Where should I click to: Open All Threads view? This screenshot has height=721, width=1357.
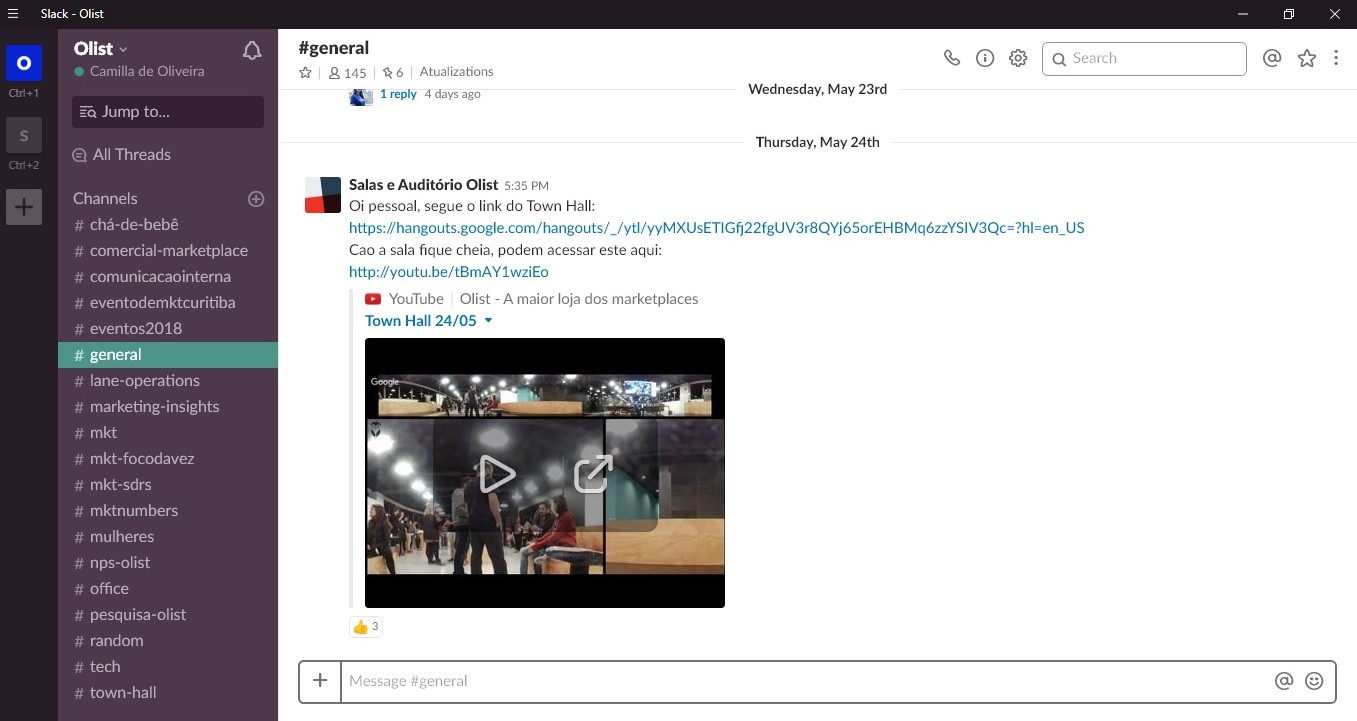[x=121, y=155]
